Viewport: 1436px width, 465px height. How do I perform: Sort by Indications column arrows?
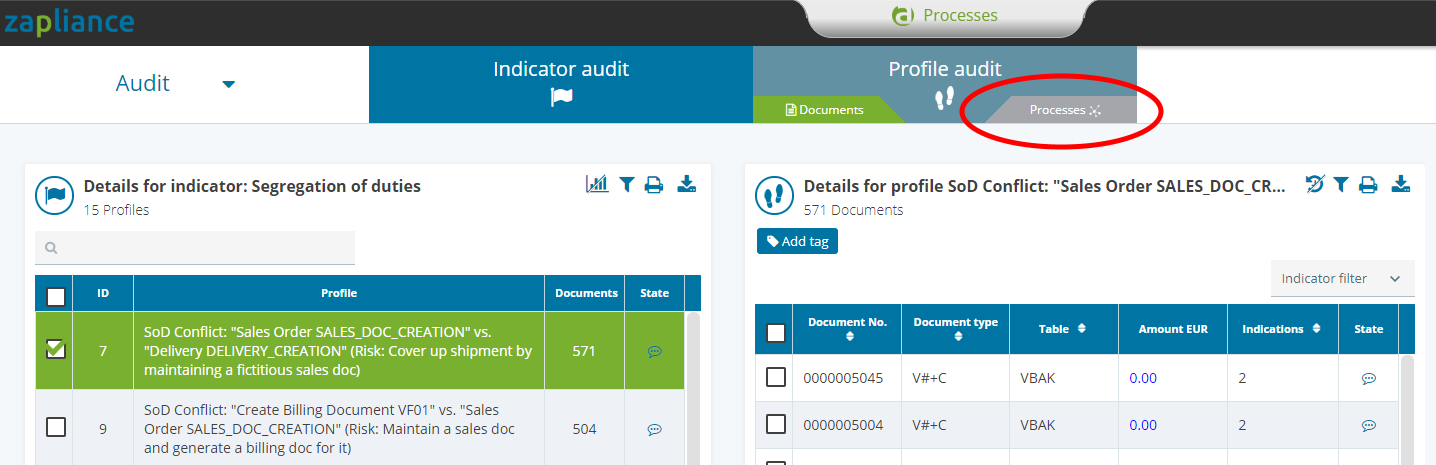[x=1317, y=329]
